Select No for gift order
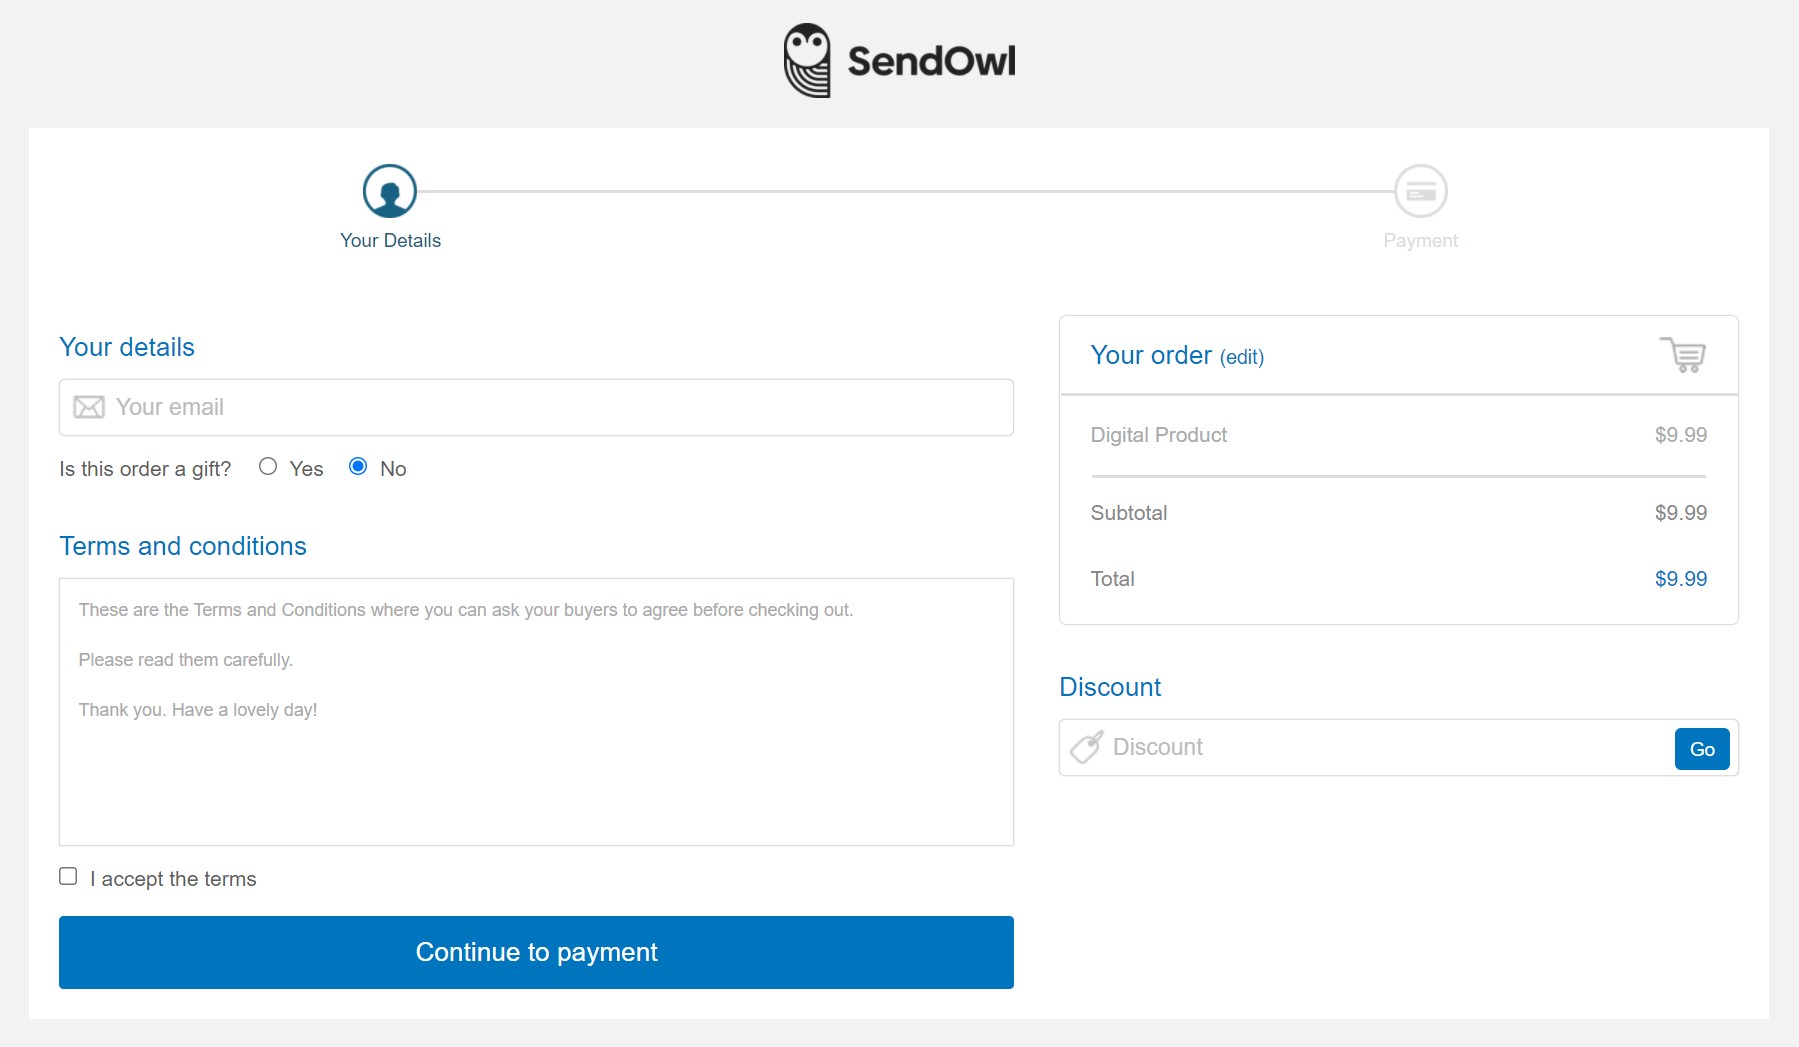This screenshot has width=1799, height=1047. click(358, 467)
